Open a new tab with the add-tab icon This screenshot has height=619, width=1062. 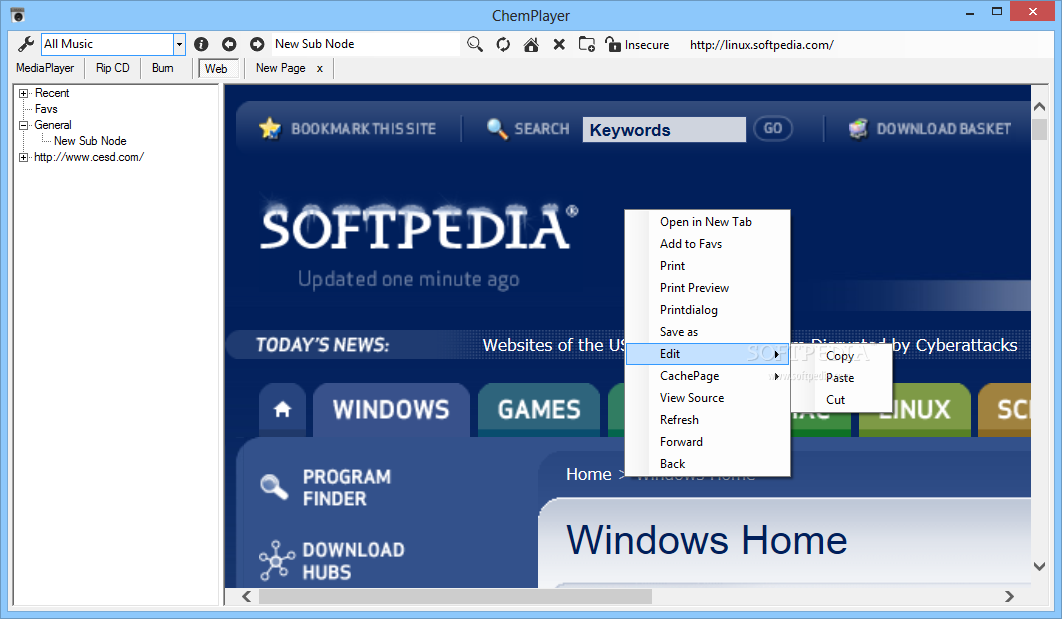click(x=587, y=45)
